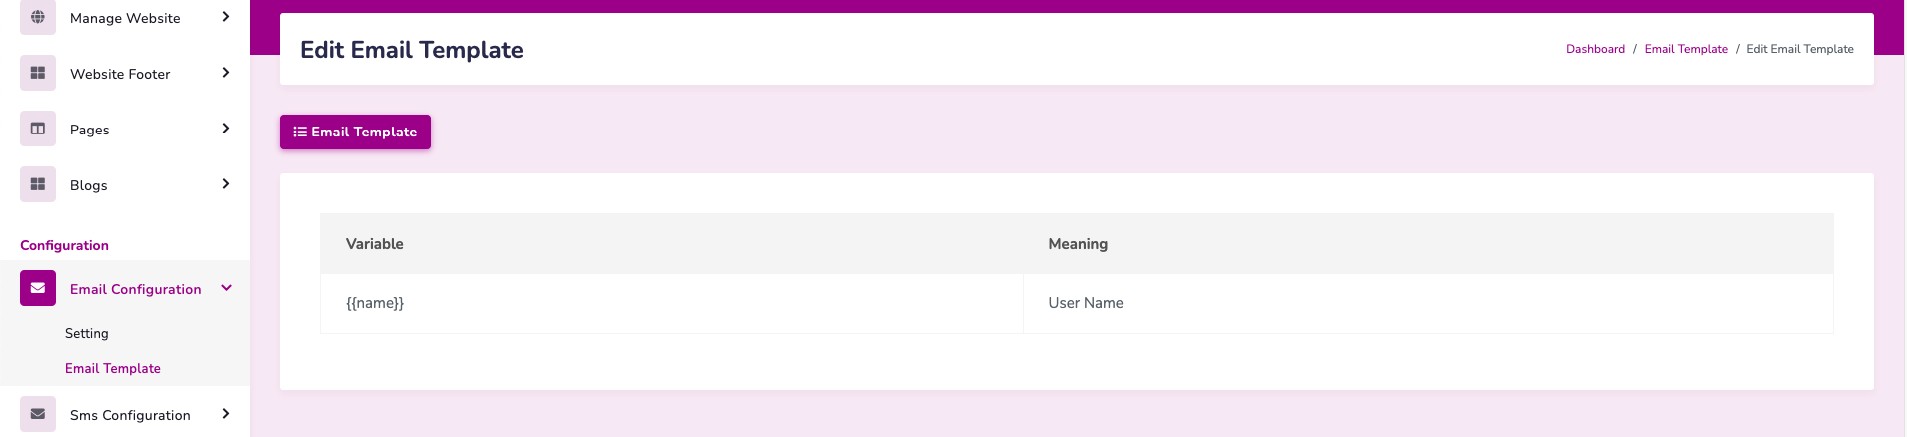Click list icon on Email Template button
1907x437 pixels.
(300, 132)
